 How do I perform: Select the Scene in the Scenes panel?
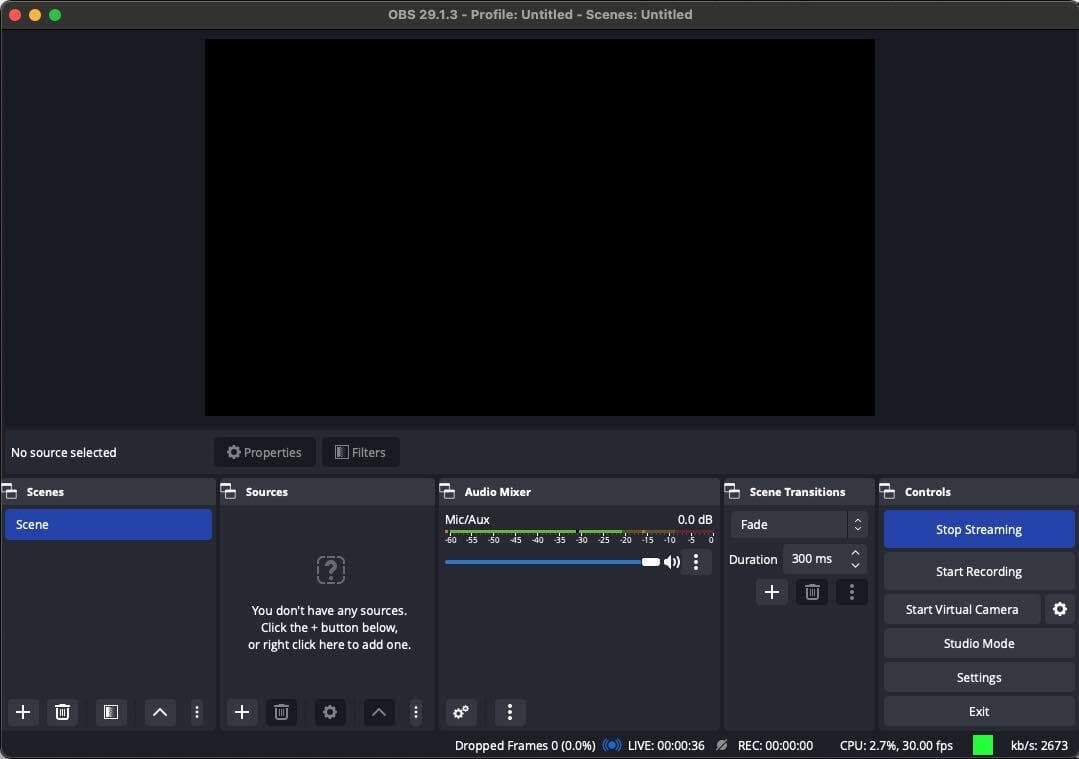108,524
